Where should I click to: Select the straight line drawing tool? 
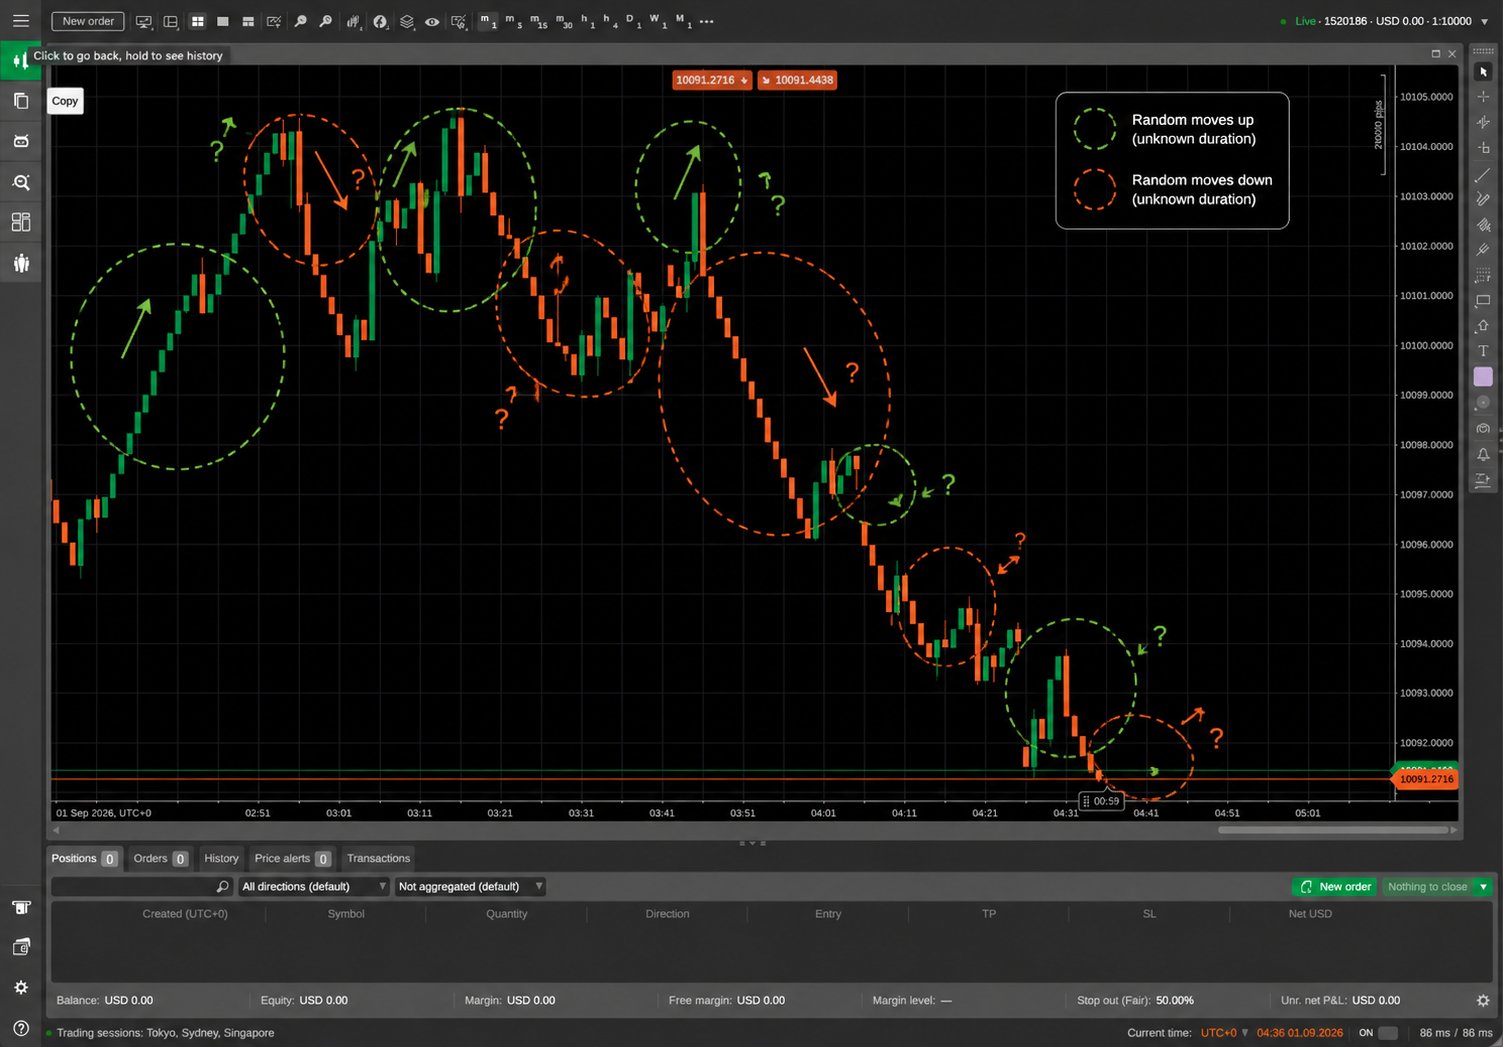pyautogui.click(x=1483, y=175)
